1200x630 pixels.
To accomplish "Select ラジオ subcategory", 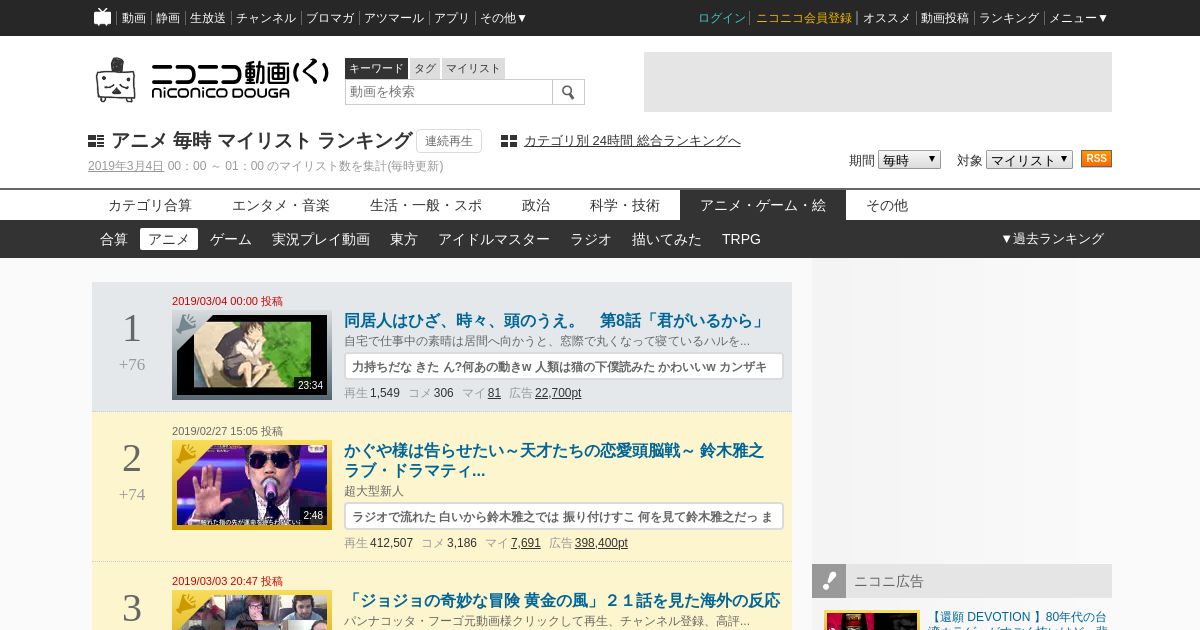I will pos(591,239).
